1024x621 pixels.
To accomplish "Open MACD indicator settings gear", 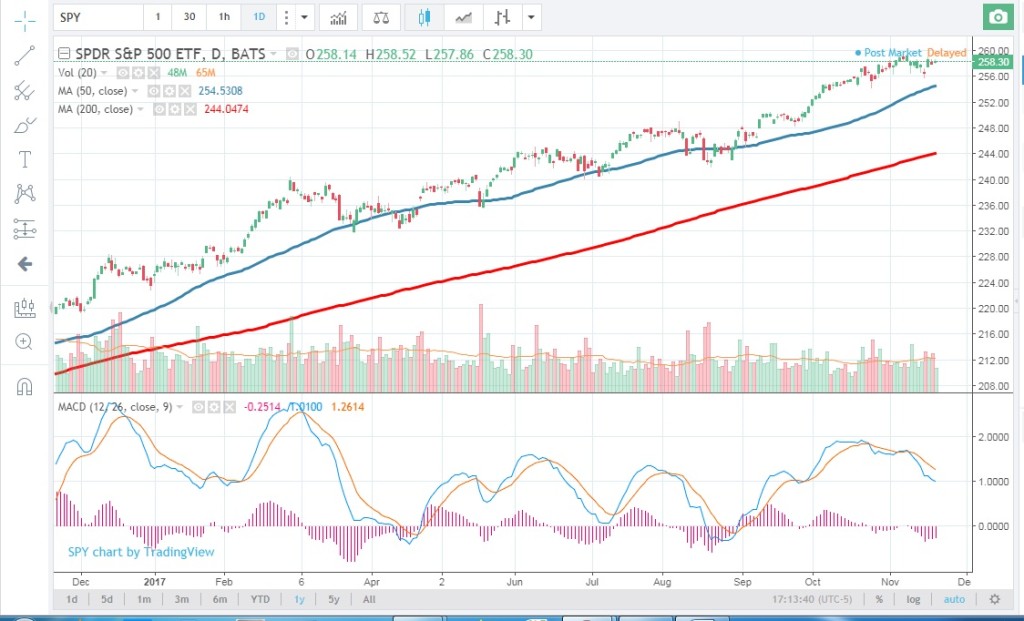I will 212,407.
